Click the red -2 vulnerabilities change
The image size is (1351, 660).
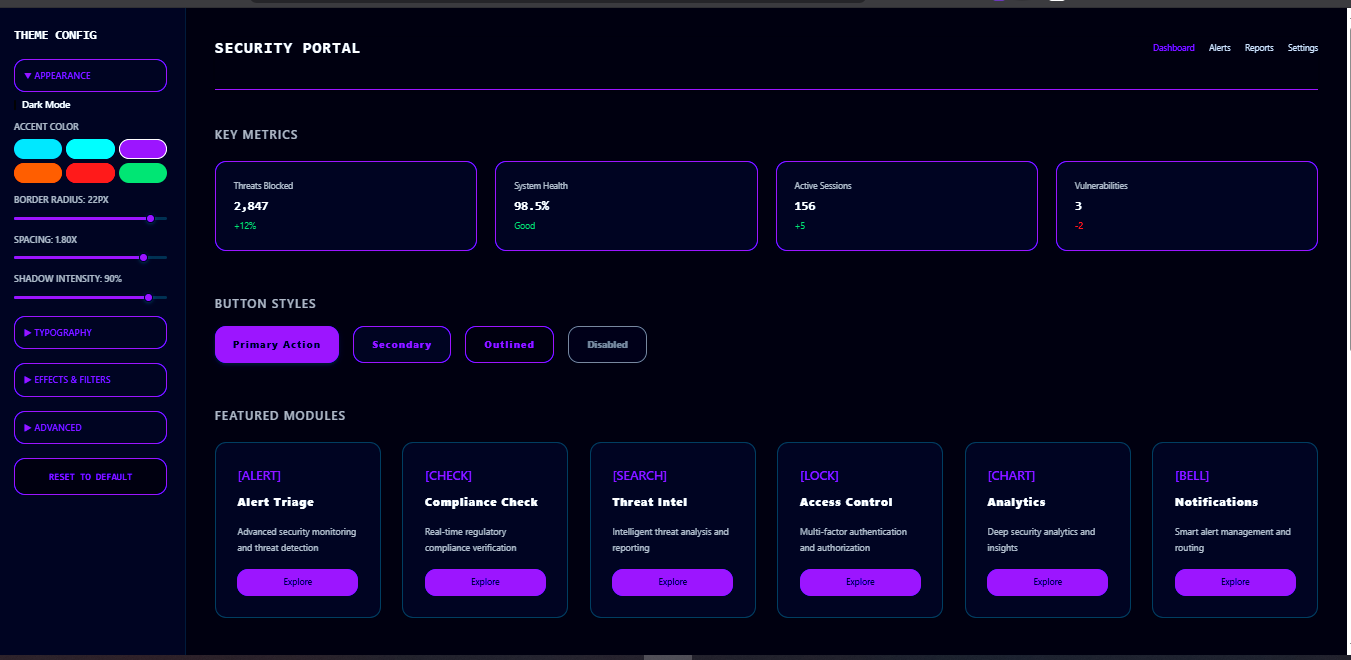pyautogui.click(x=1079, y=226)
